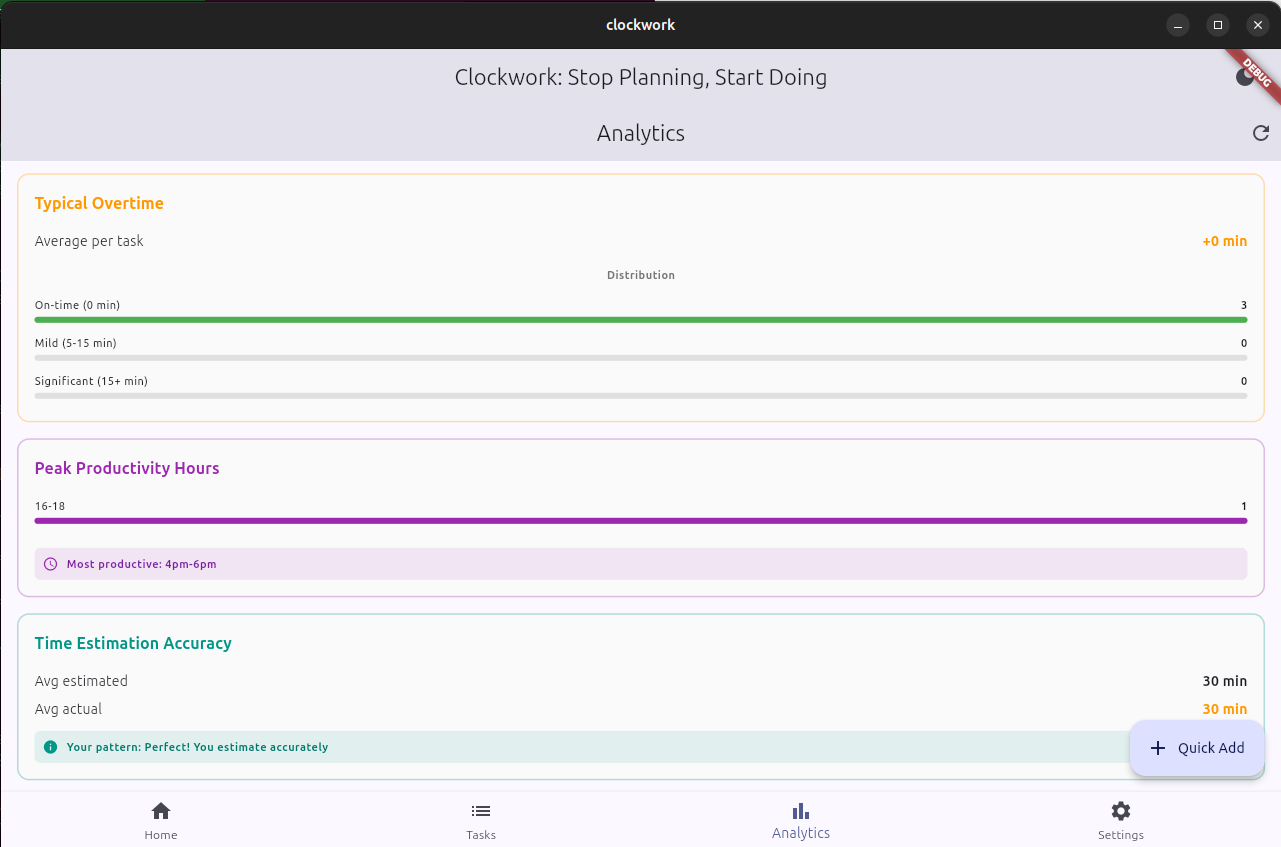The height and width of the screenshot is (847, 1281).
Task: Click the purple 16-18 productivity bar
Action: [641, 521]
